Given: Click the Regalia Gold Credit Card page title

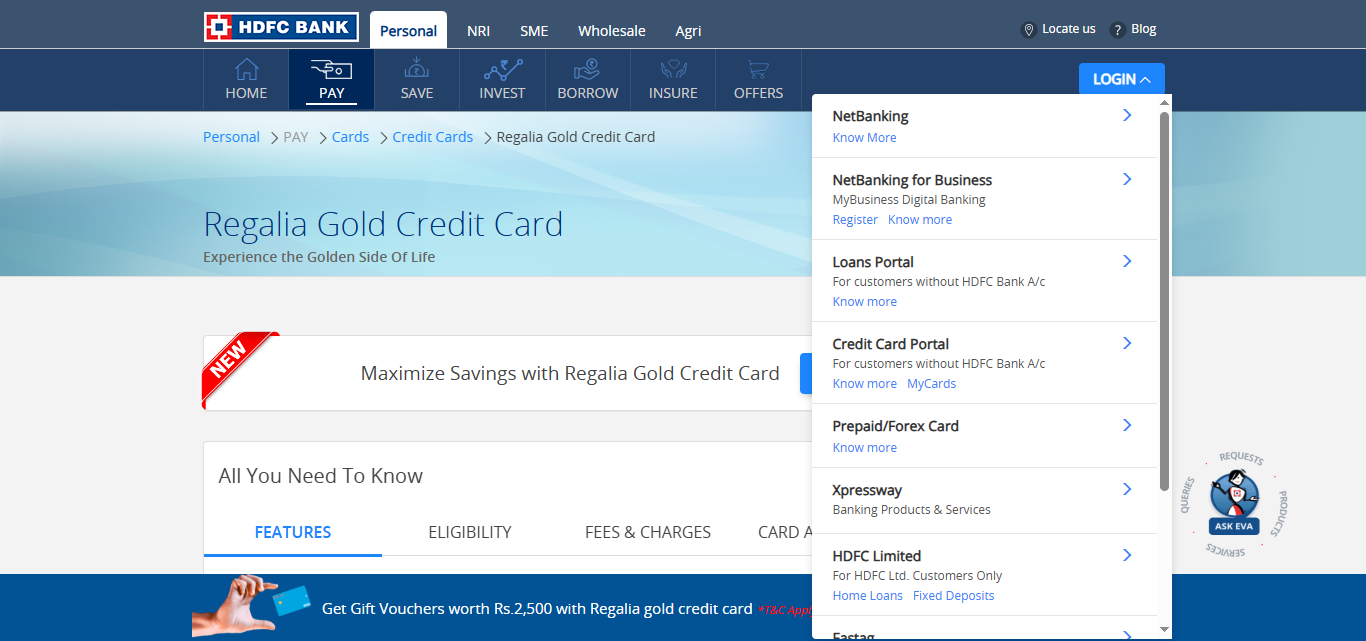Looking at the screenshot, I should pos(383,224).
